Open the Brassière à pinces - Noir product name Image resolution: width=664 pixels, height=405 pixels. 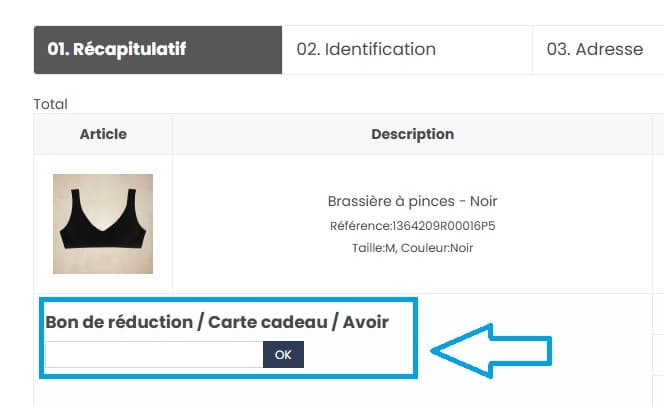tap(412, 201)
